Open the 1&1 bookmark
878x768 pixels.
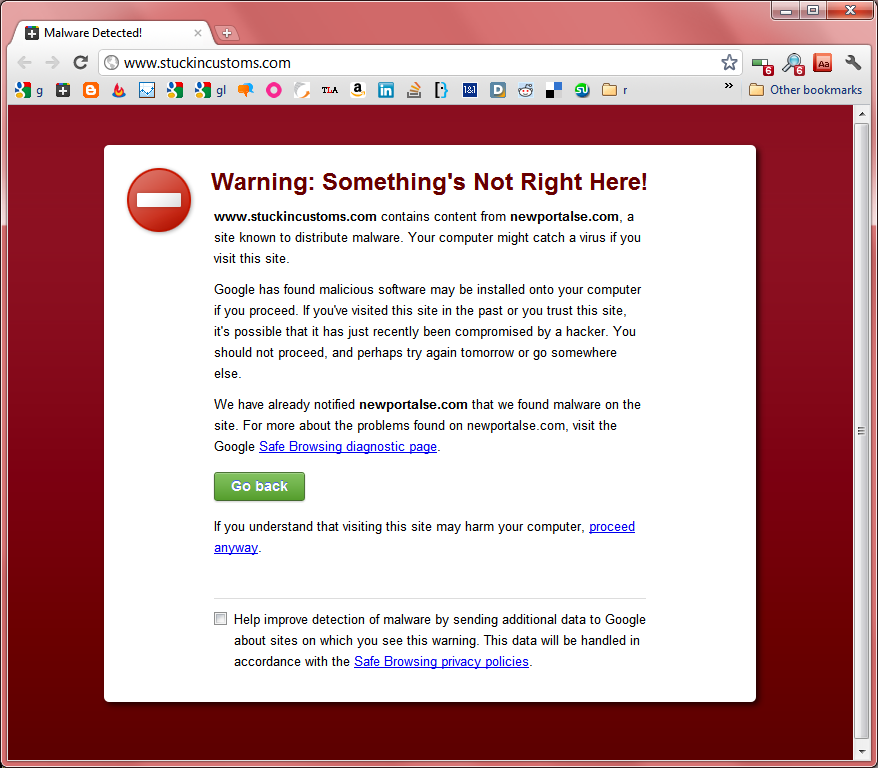pos(470,90)
